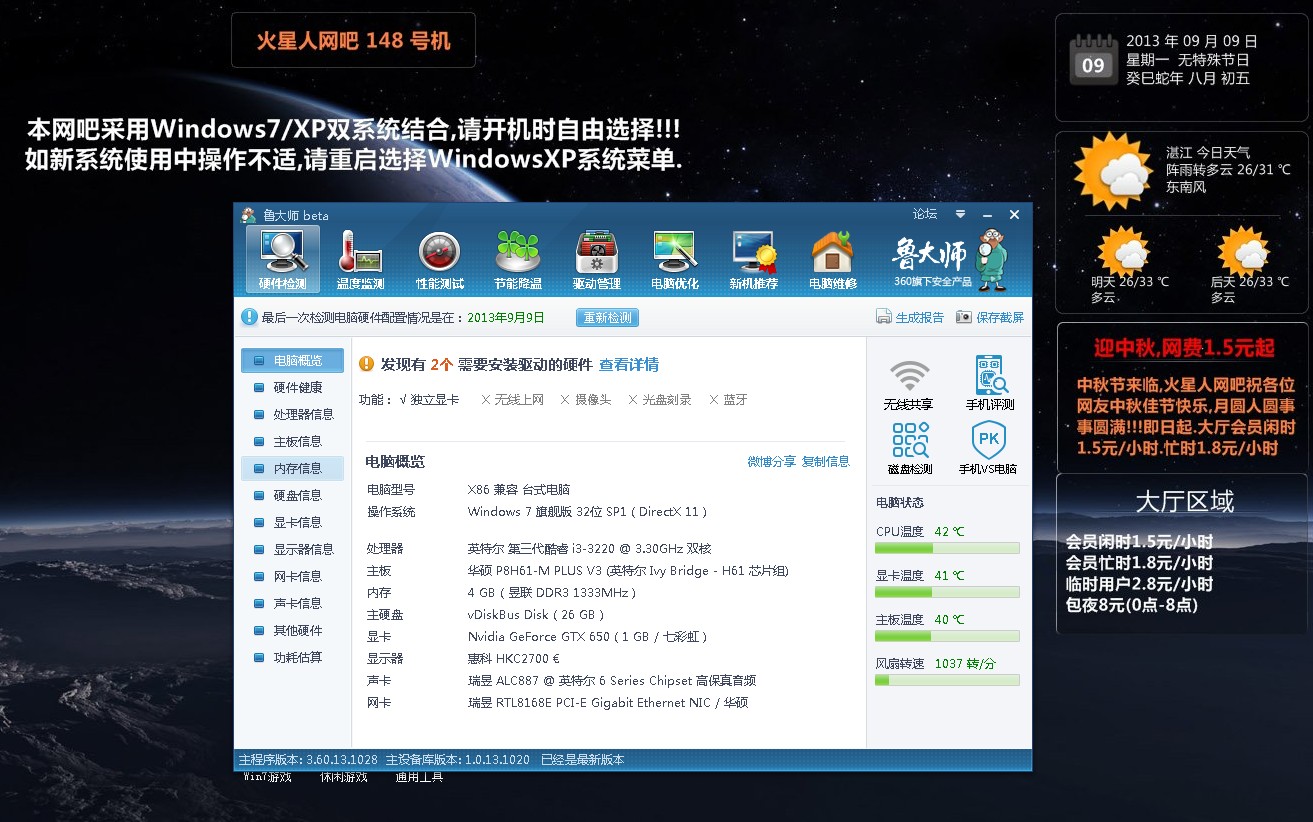Click the memory value 4 GB 昱联 DDR3

[551, 593]
